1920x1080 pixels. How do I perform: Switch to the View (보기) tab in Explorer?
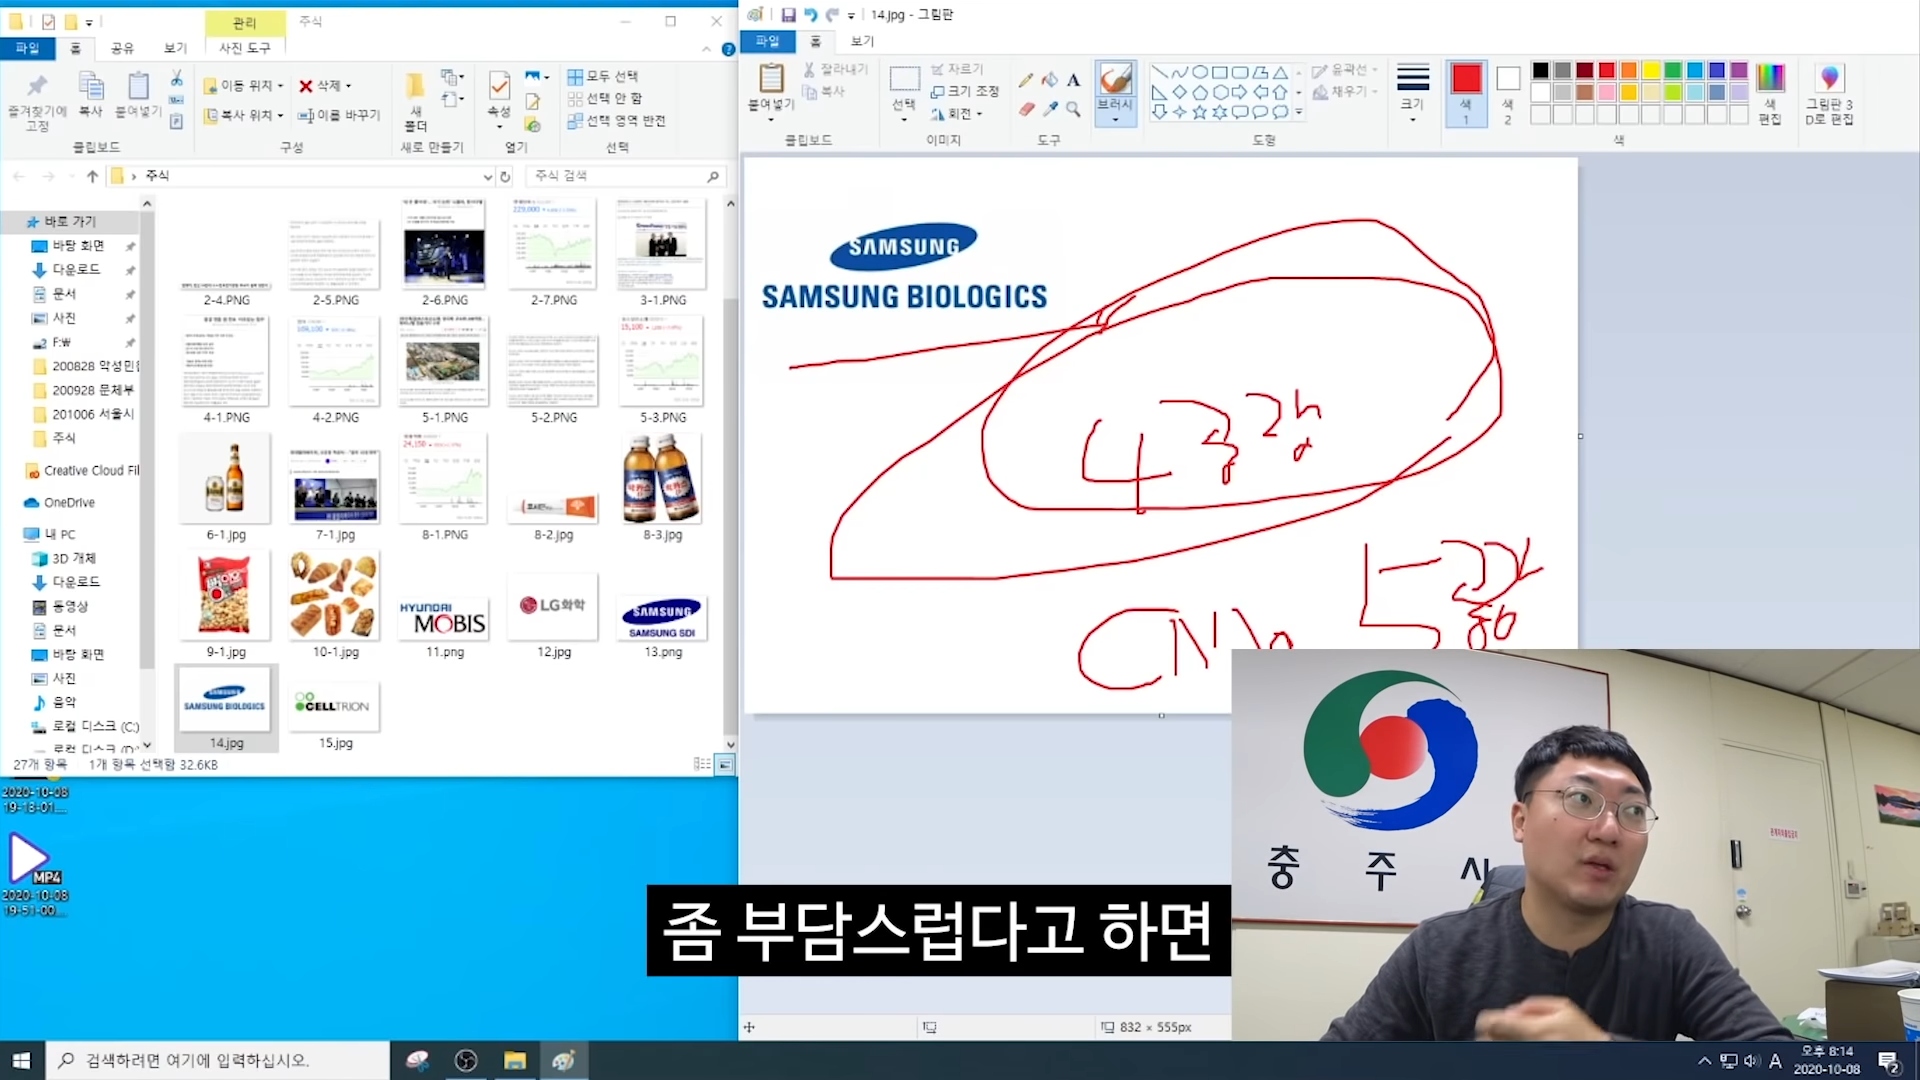[175, 48]
